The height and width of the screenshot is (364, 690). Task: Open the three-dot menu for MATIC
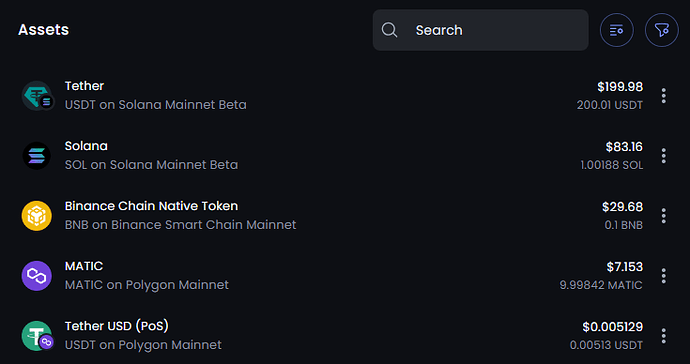tap(664, 276)
